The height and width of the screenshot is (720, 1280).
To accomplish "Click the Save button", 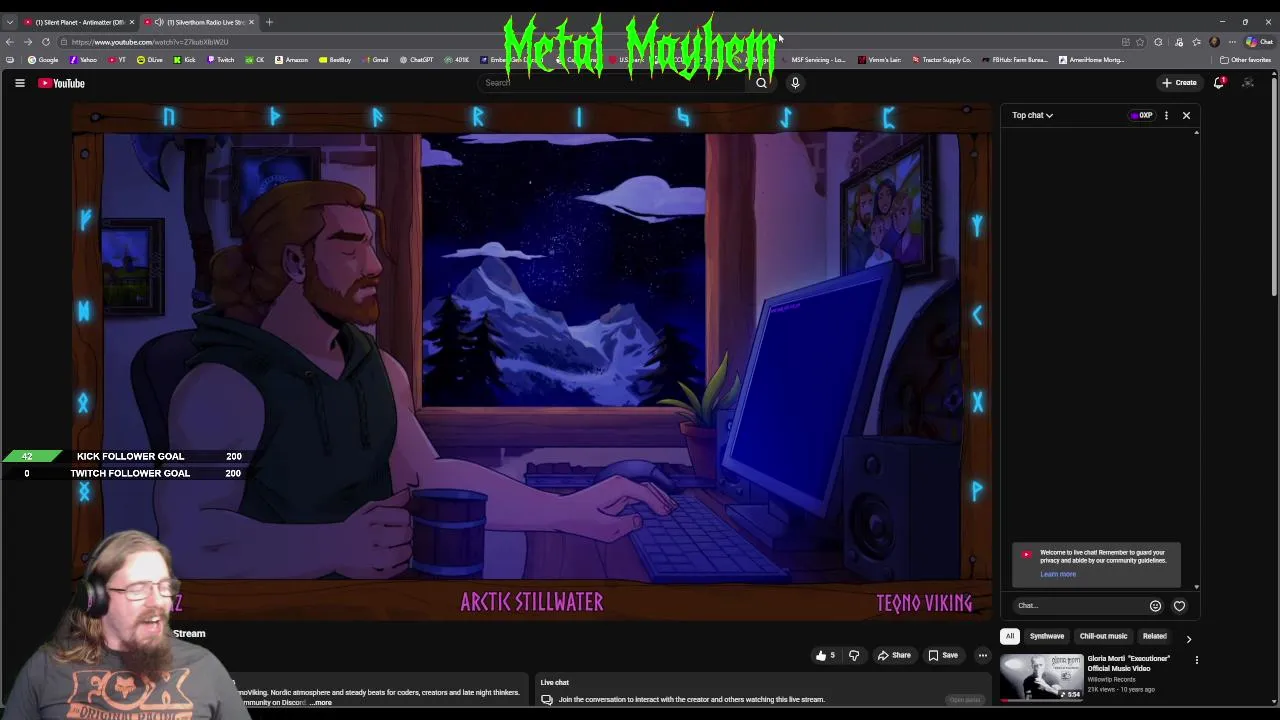I will (943, 656).
